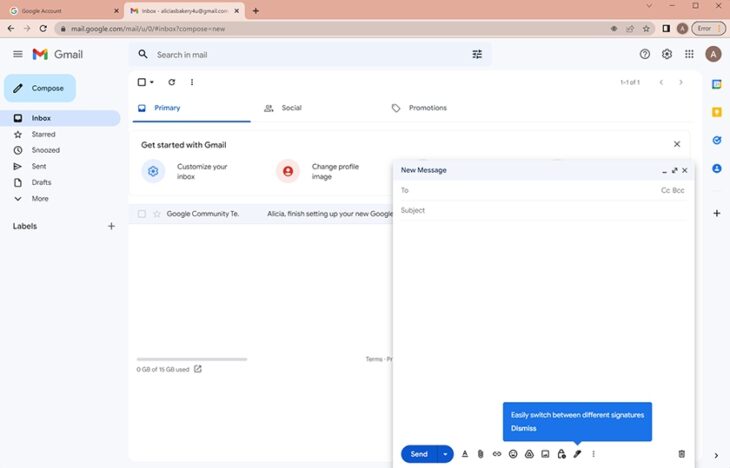Insert files using Google Drive icon
This screenshot has width=730, height=468.
pyautogui.click(x=529, y=454)
